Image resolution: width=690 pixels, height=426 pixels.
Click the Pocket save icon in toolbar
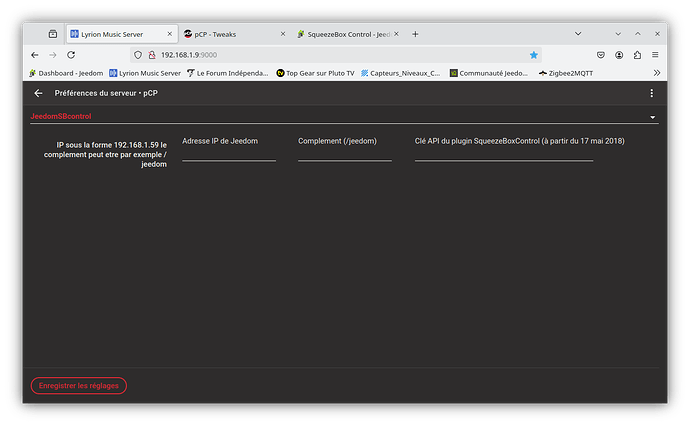(601, 55)
